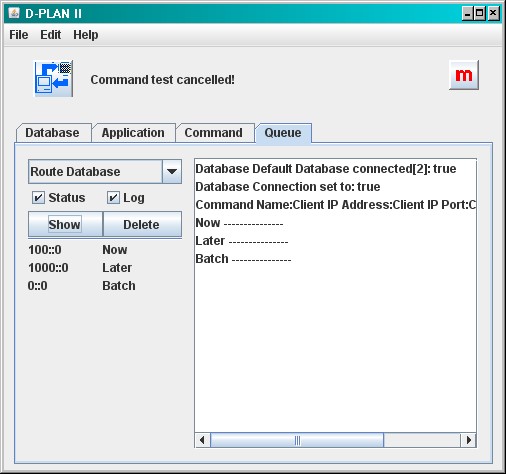Minimize the D-PLAN II window
This screenshot has height=474, width=506.
coord(467,14)
